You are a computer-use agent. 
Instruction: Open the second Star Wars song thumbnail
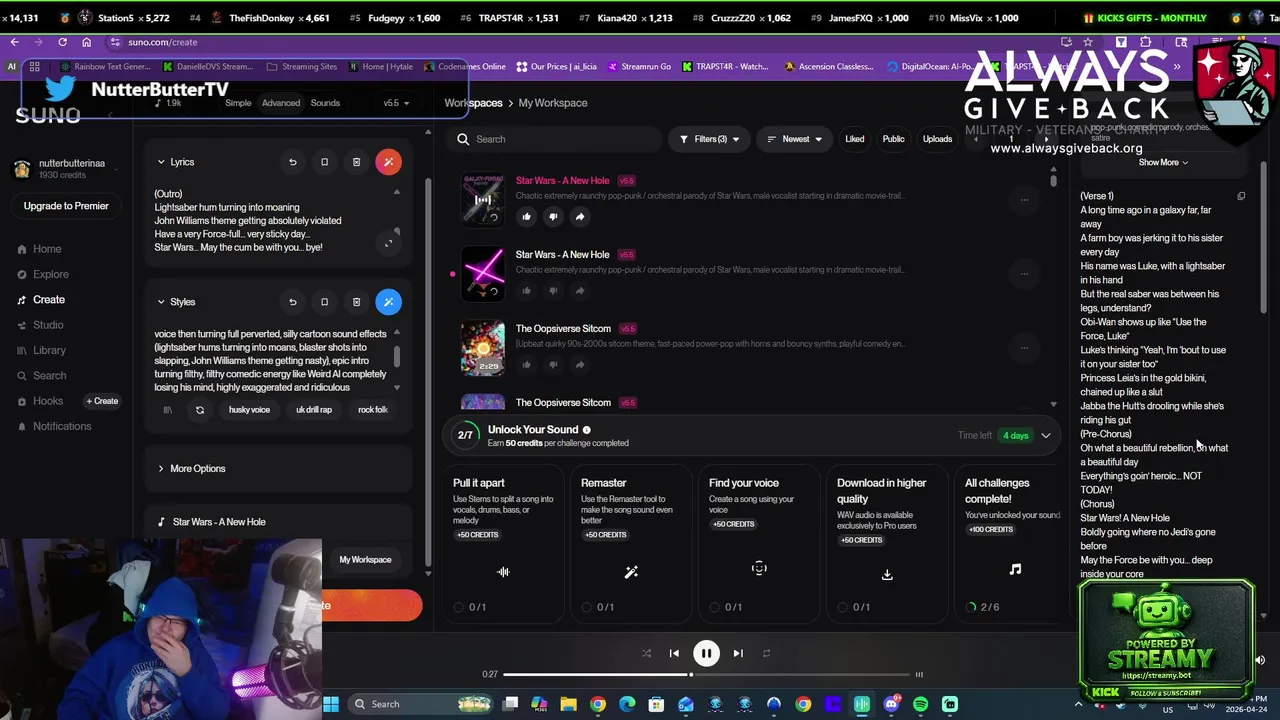pos(483,273)
